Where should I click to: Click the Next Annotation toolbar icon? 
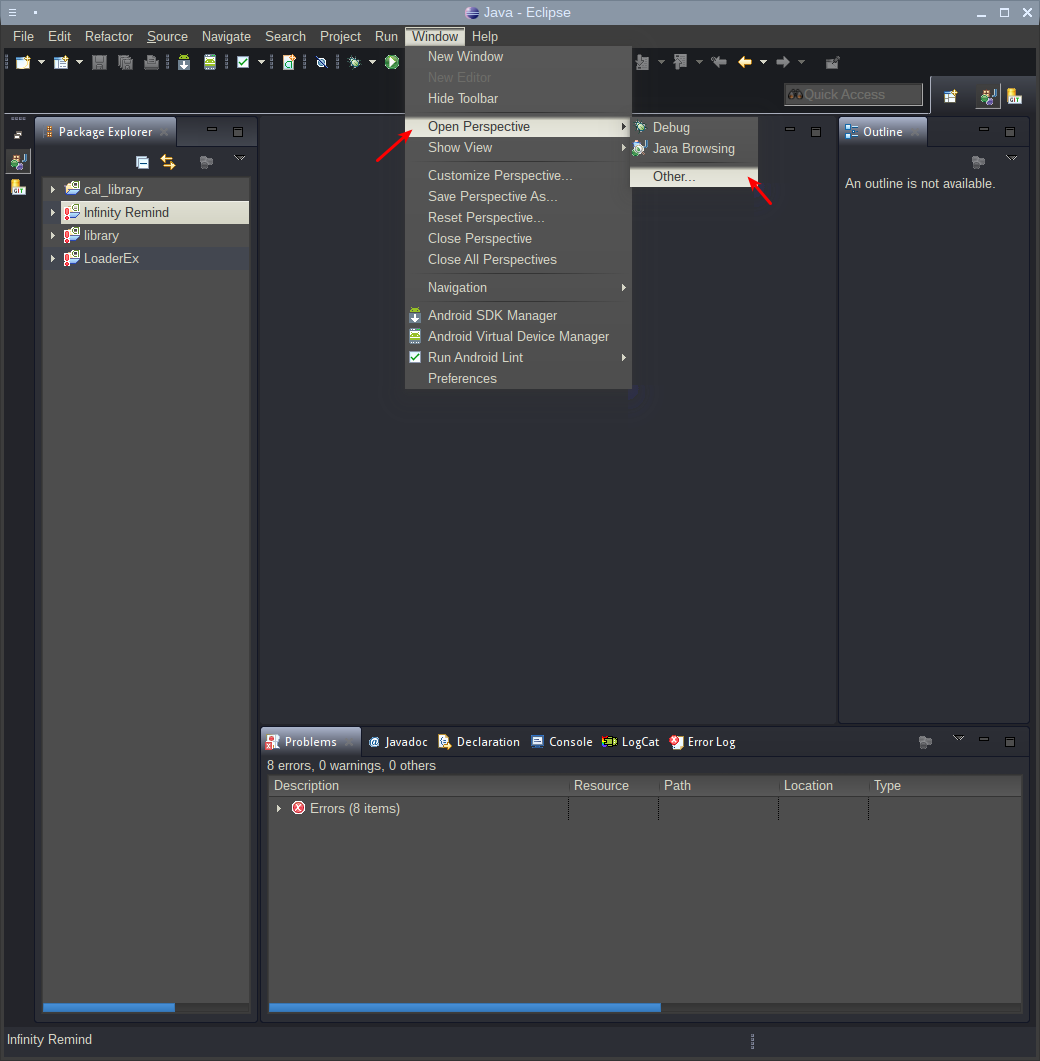(642, 63)
